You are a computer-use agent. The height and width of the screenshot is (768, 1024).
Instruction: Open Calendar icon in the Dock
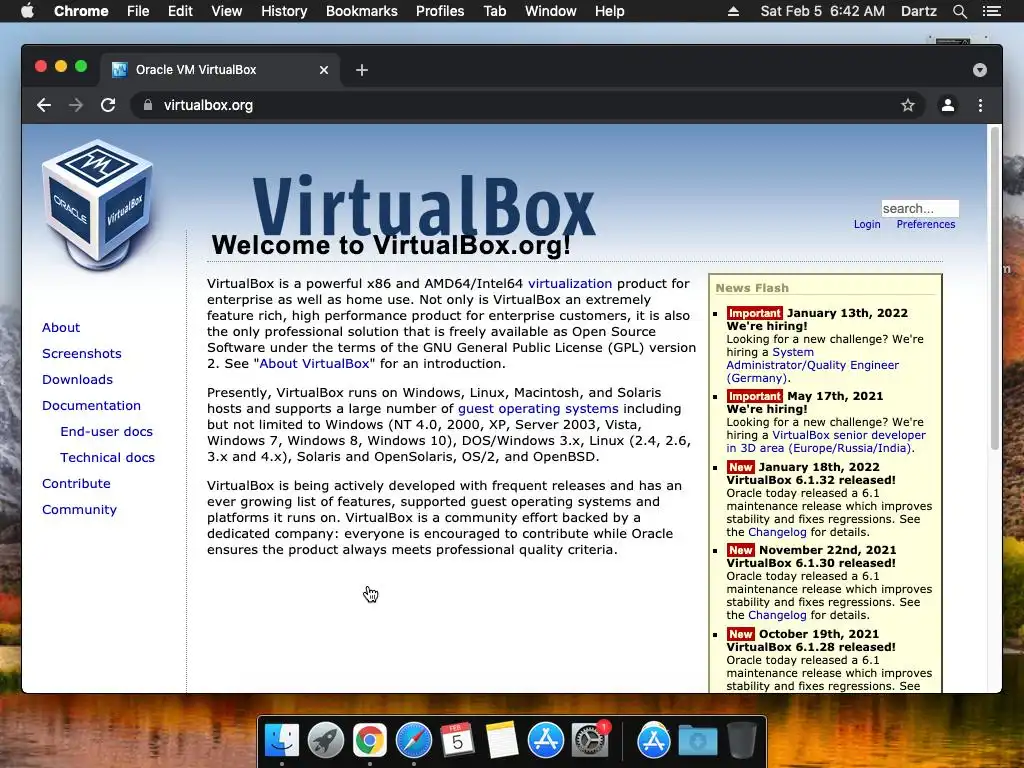coord(457,741)
